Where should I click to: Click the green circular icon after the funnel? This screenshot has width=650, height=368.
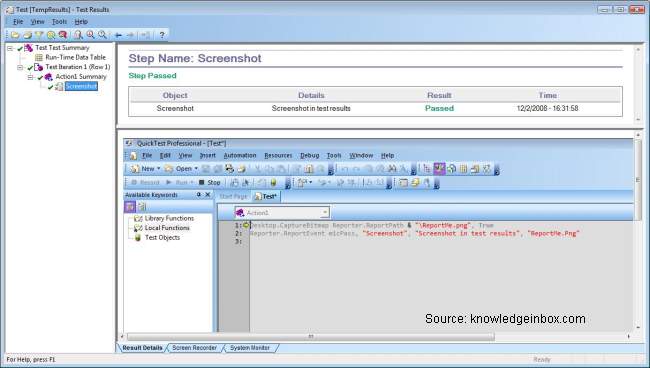[51, 35]
